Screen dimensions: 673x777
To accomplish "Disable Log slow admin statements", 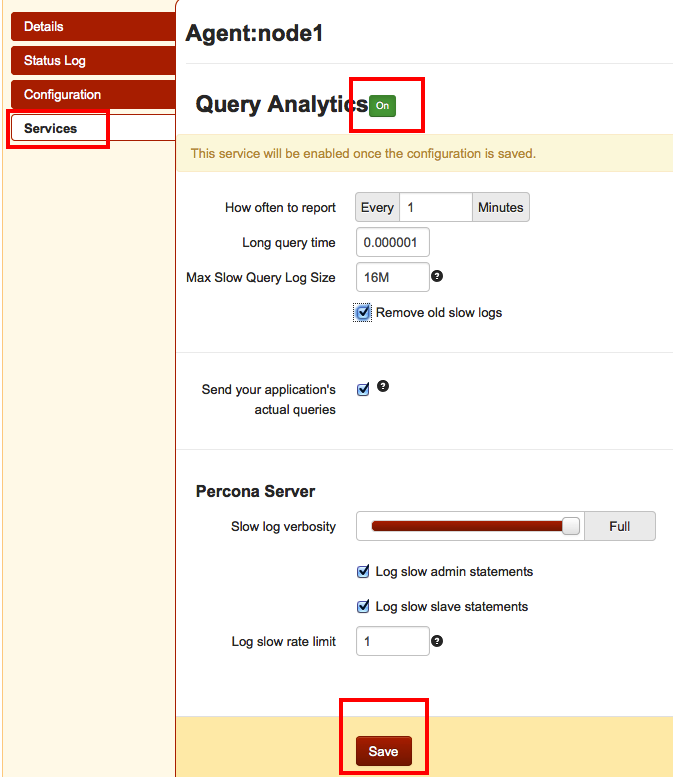I will [x=364, y=572].
